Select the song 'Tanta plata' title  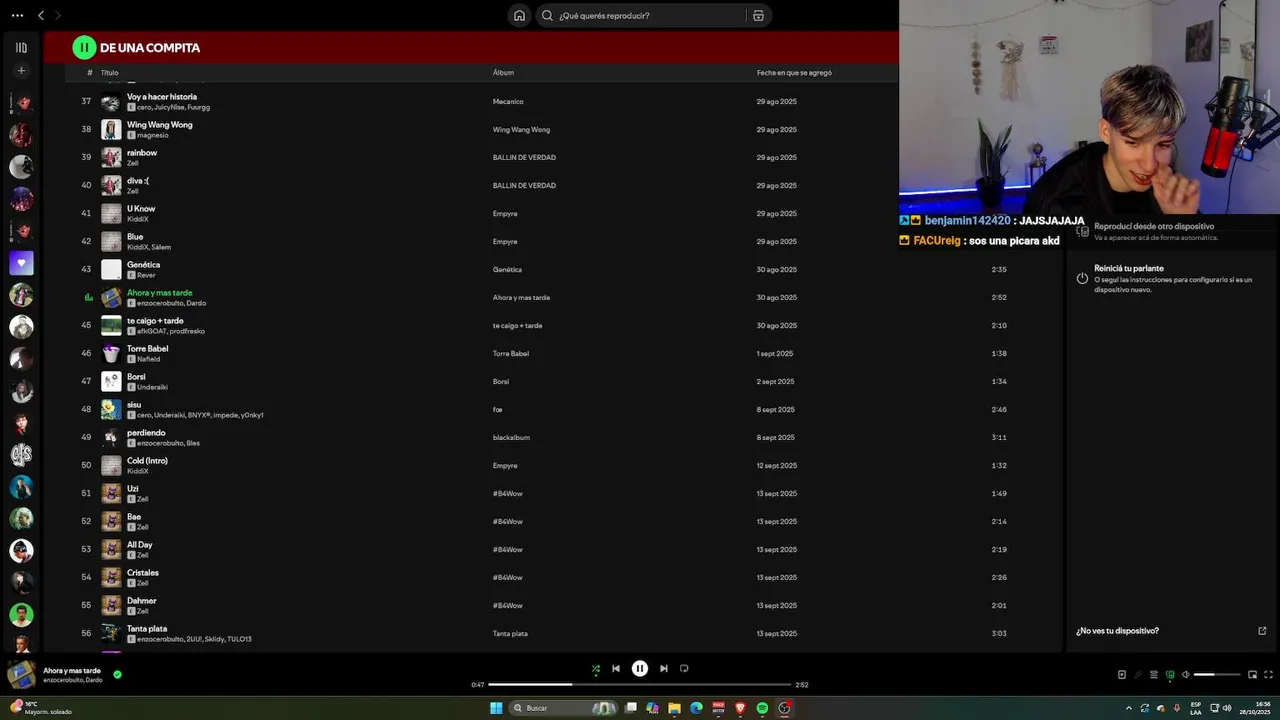(147, 629)
